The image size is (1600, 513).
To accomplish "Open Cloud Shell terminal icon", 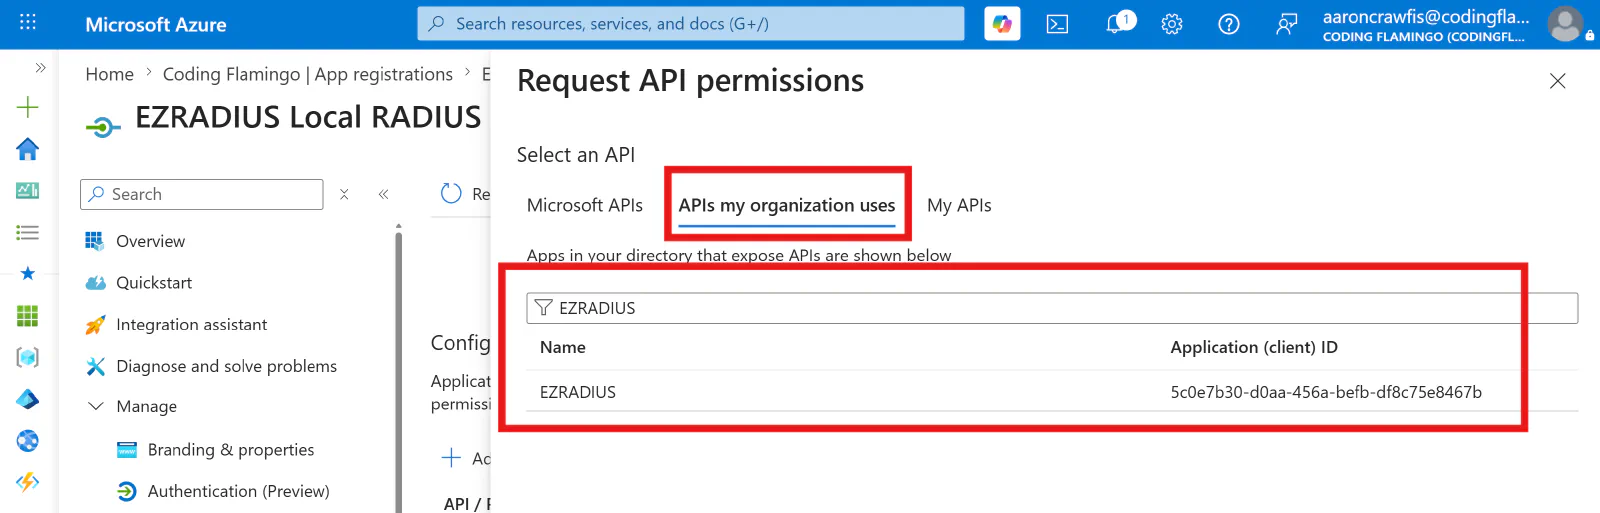I will 1057,24.
